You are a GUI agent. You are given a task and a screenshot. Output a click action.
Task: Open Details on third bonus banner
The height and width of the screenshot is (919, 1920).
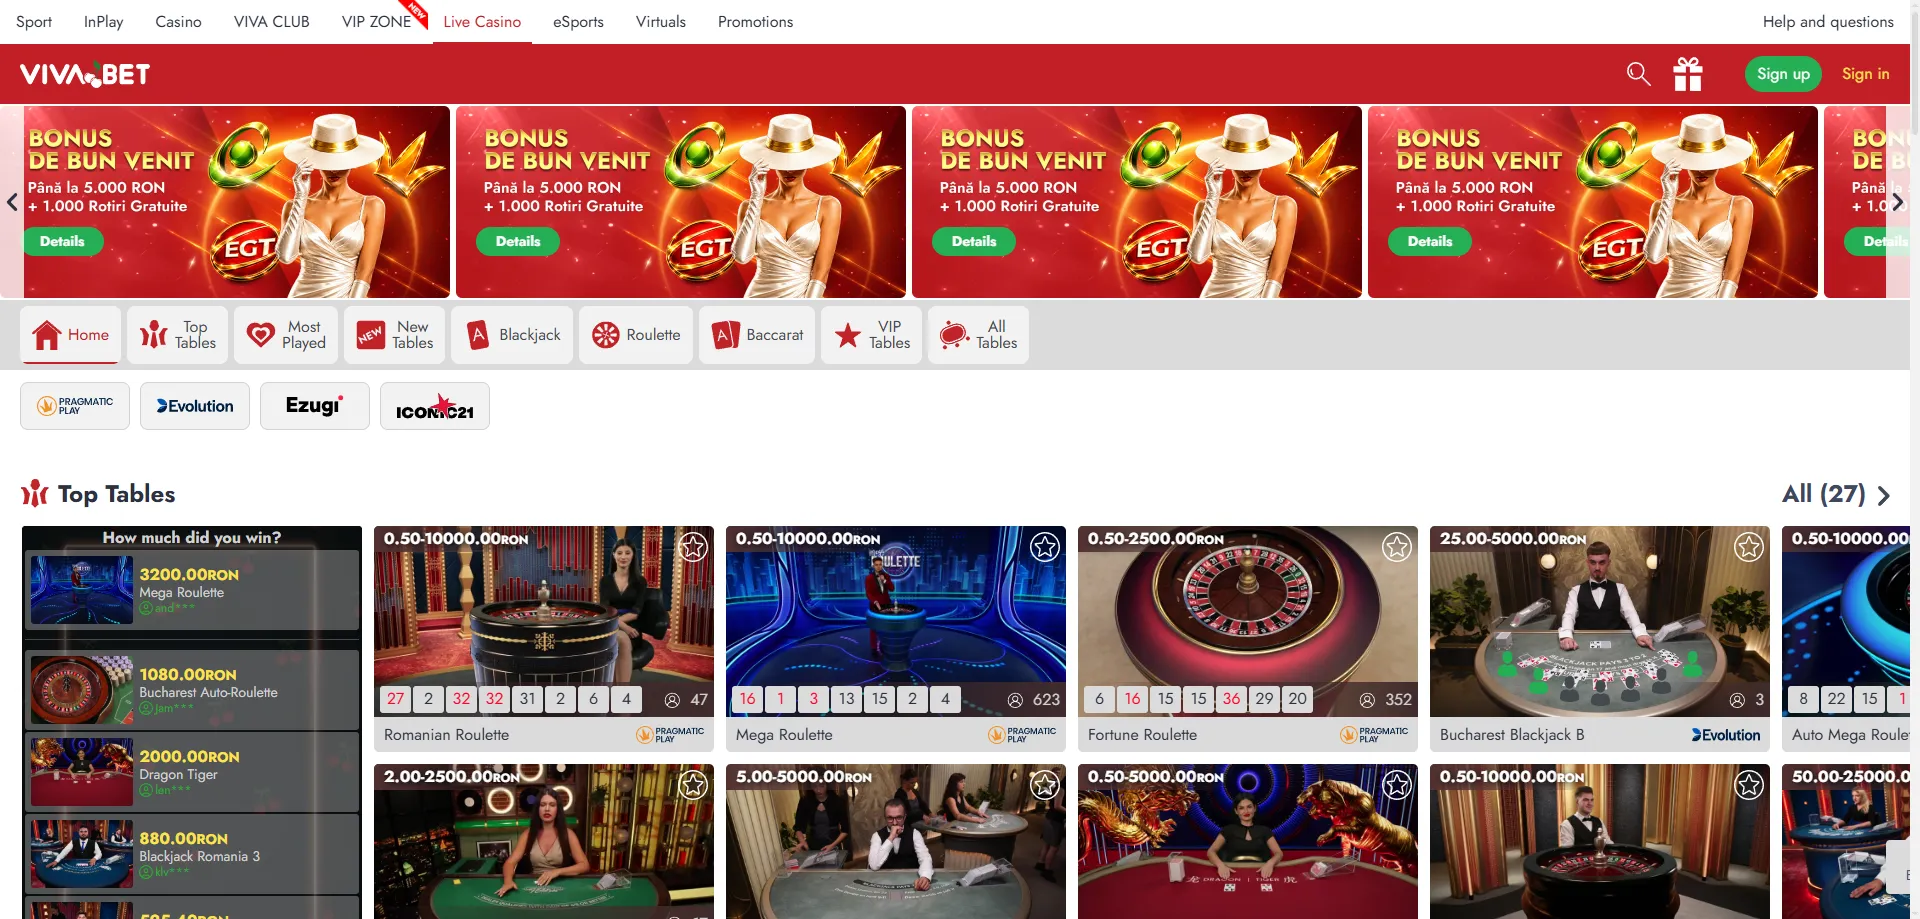[974, 241]
